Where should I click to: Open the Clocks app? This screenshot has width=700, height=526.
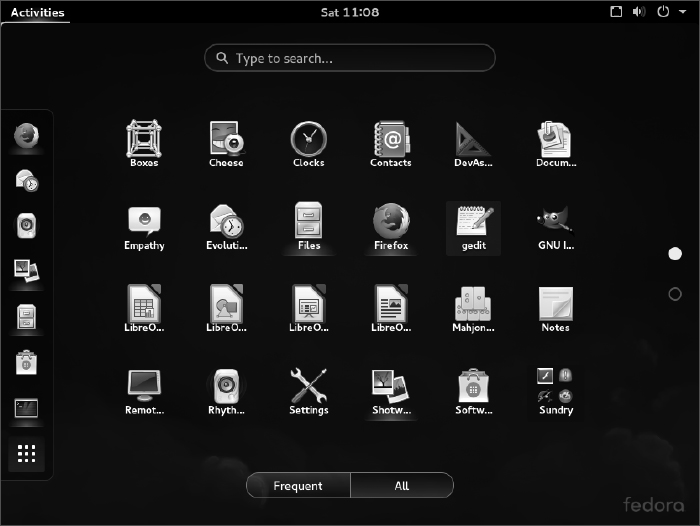tap(308, 143)
